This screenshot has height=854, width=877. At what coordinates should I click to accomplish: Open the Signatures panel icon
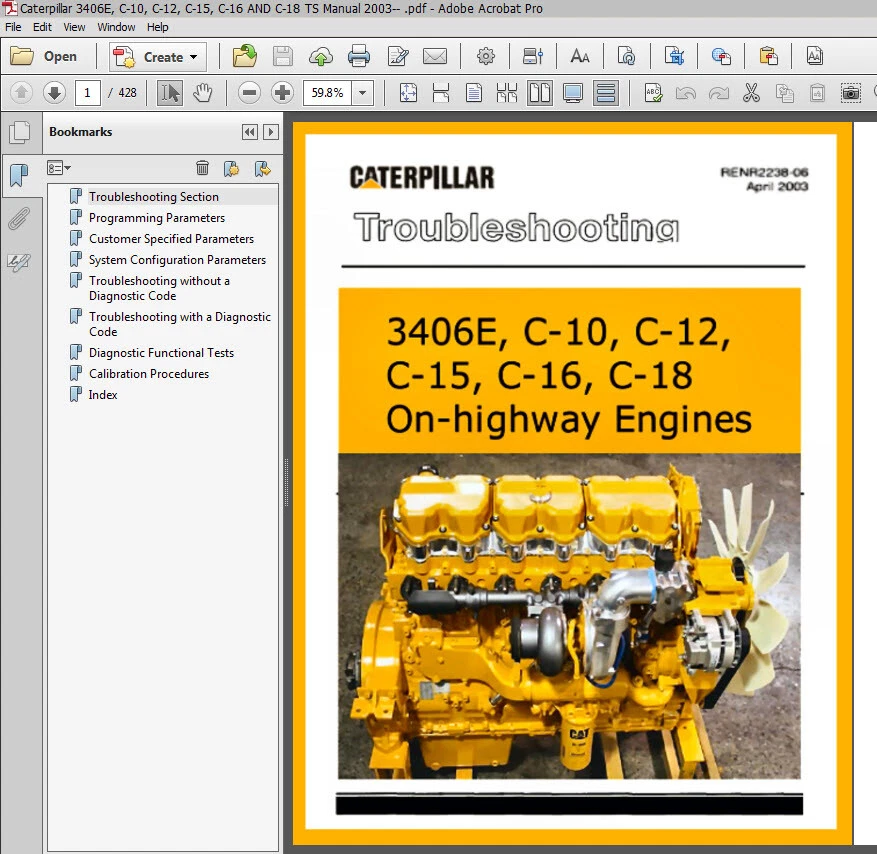coord(18,262)
